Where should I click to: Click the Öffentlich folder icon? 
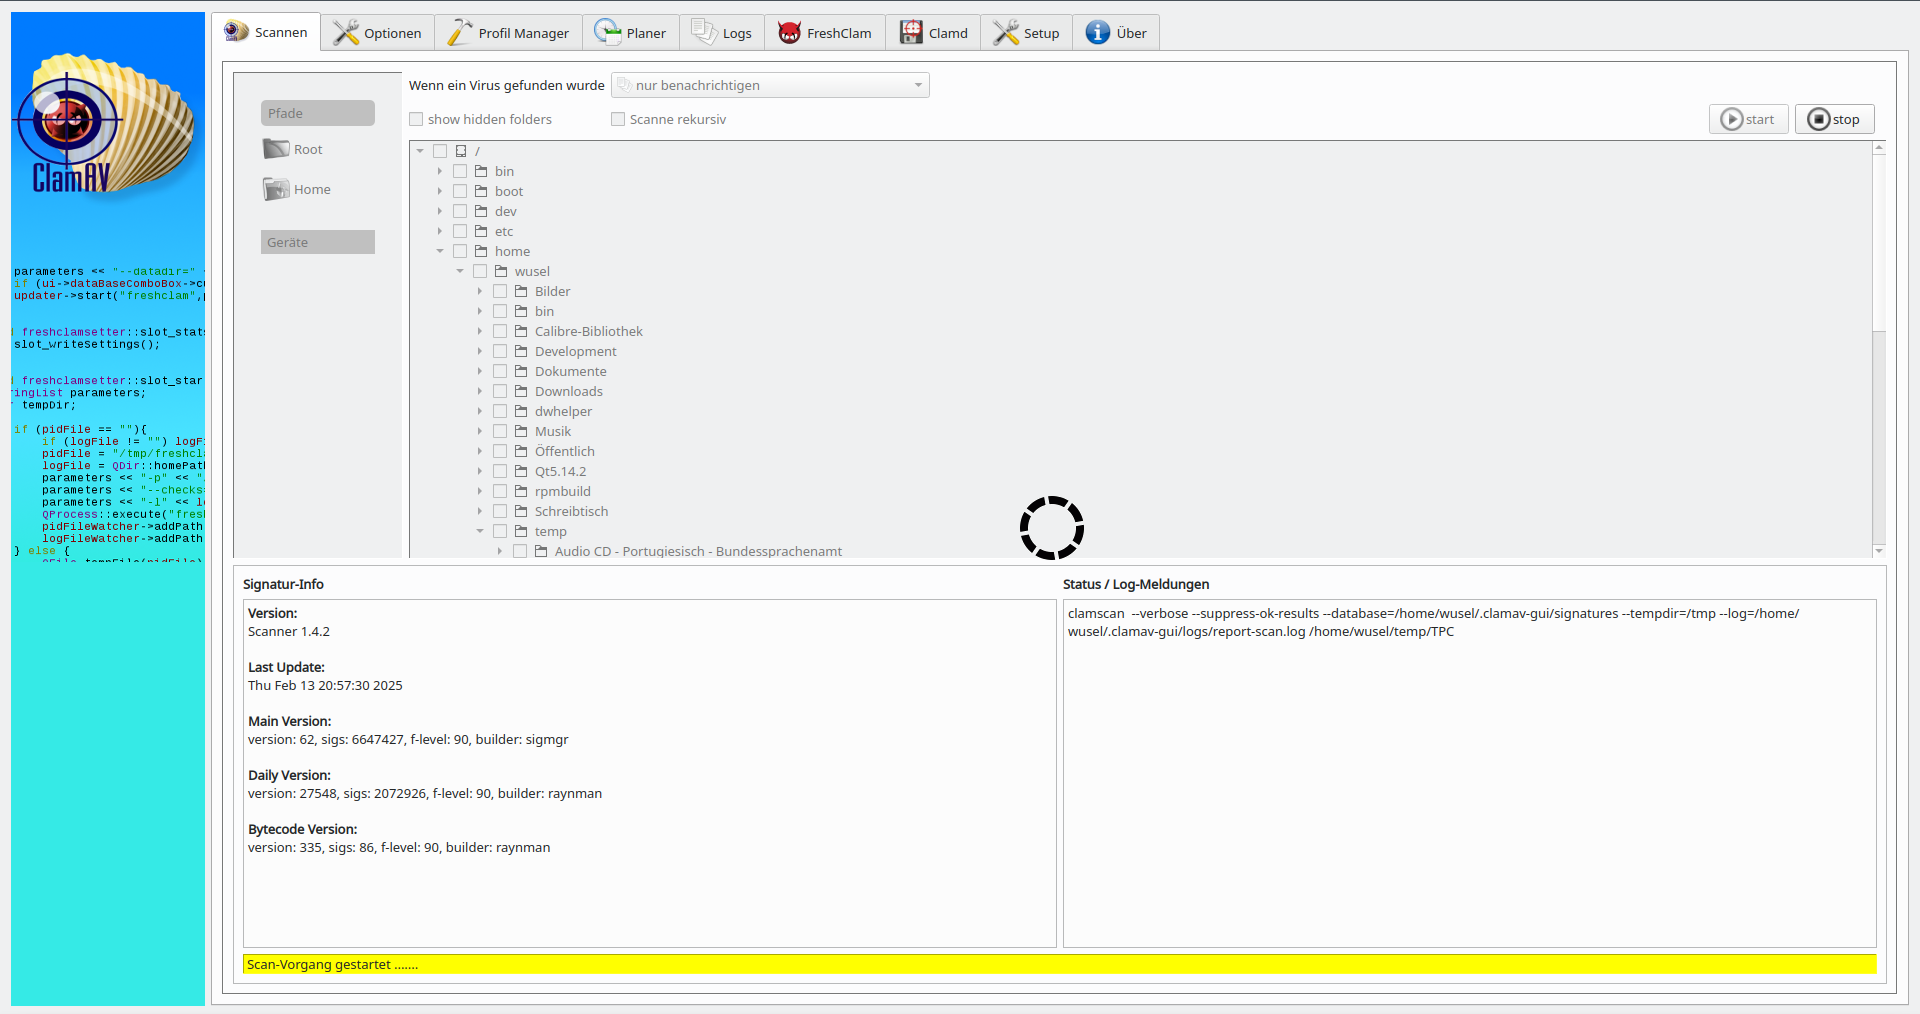[x=521, y=451]
